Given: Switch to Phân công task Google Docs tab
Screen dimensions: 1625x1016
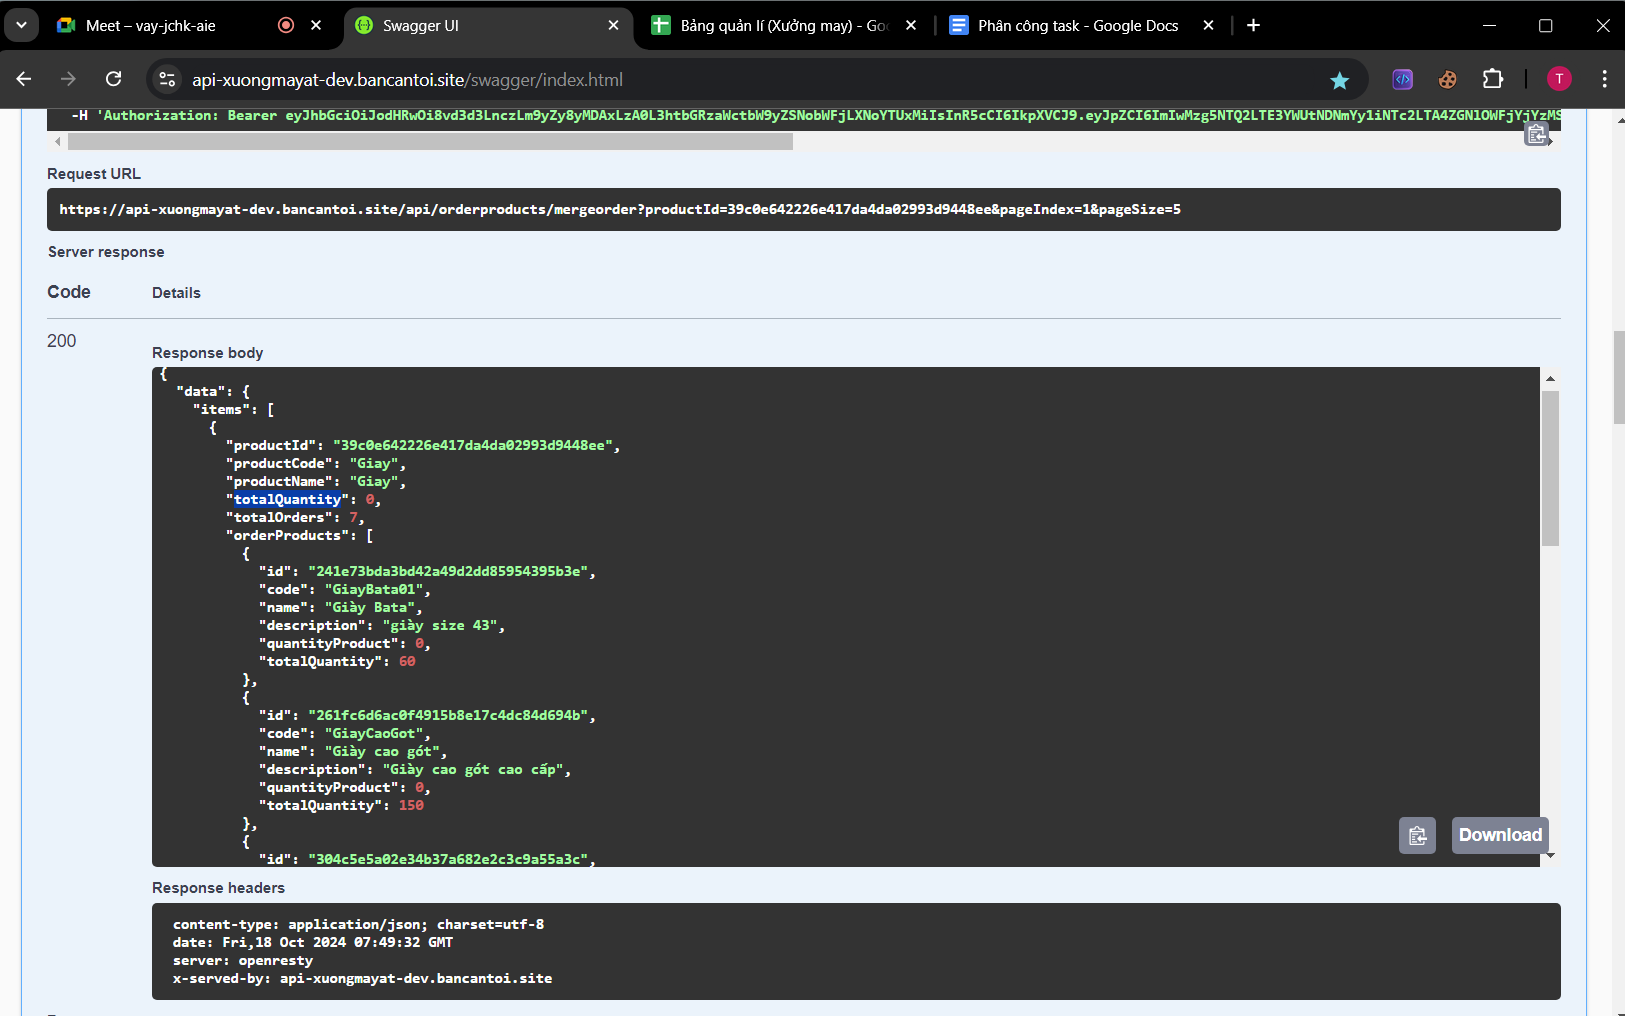Looking at the screenshot, I should coord(1077,26).
